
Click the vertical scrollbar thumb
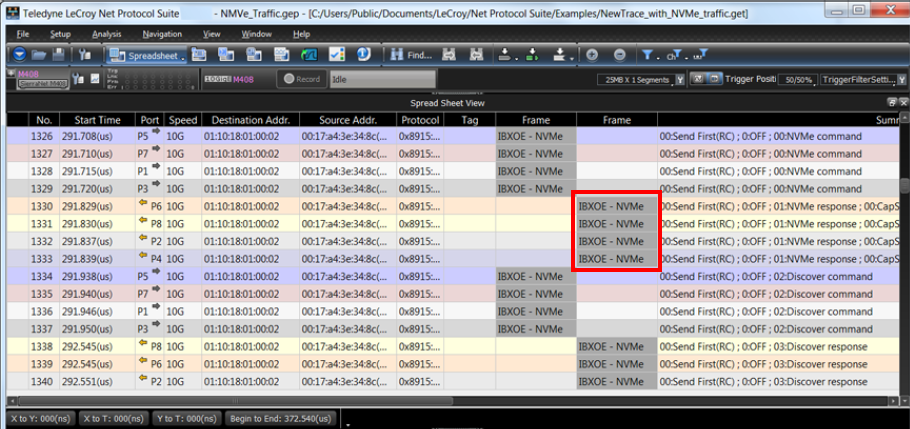(x=904, y=185)
